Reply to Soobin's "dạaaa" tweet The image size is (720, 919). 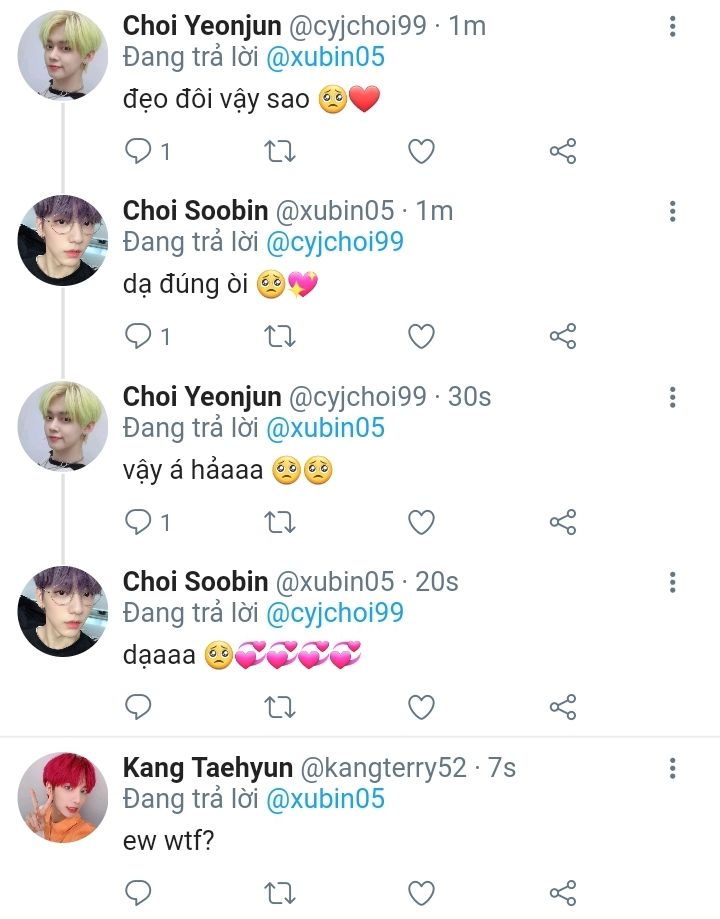pos(138,707)
